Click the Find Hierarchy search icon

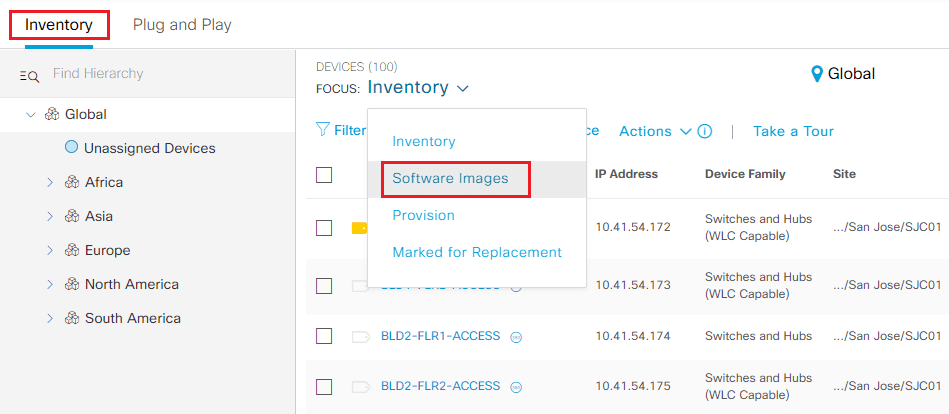pos(29,76)
